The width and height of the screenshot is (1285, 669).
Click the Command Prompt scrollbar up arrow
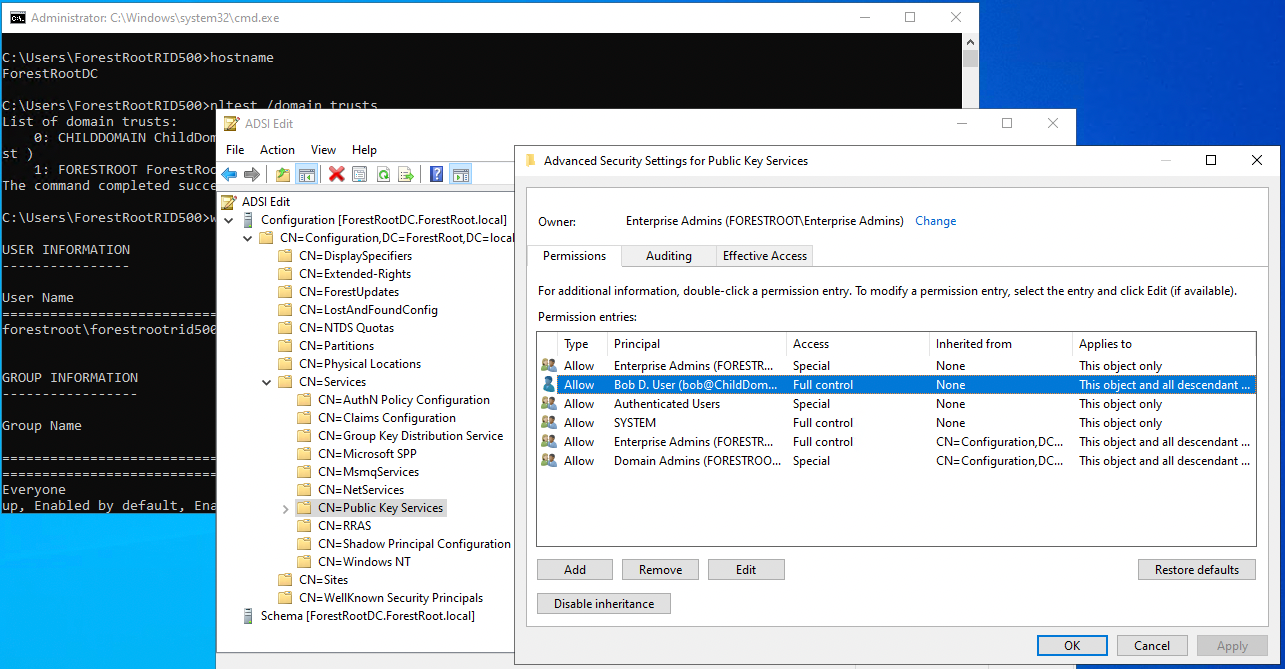tap(970, 42)
